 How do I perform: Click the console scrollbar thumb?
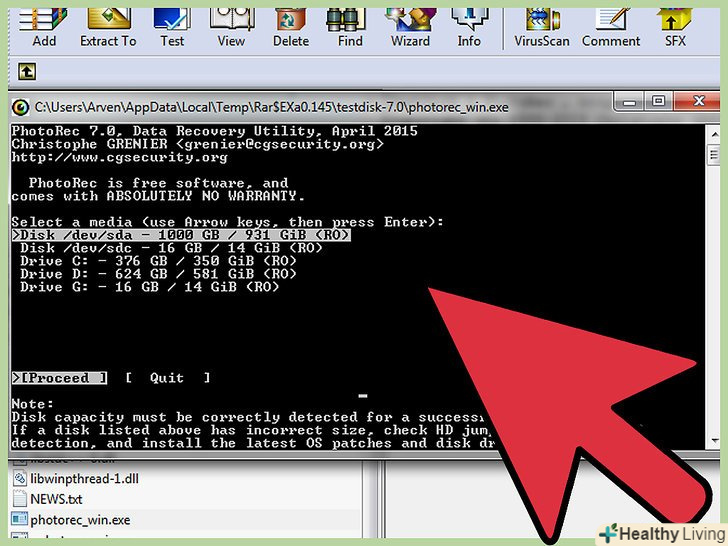point(714,154)
